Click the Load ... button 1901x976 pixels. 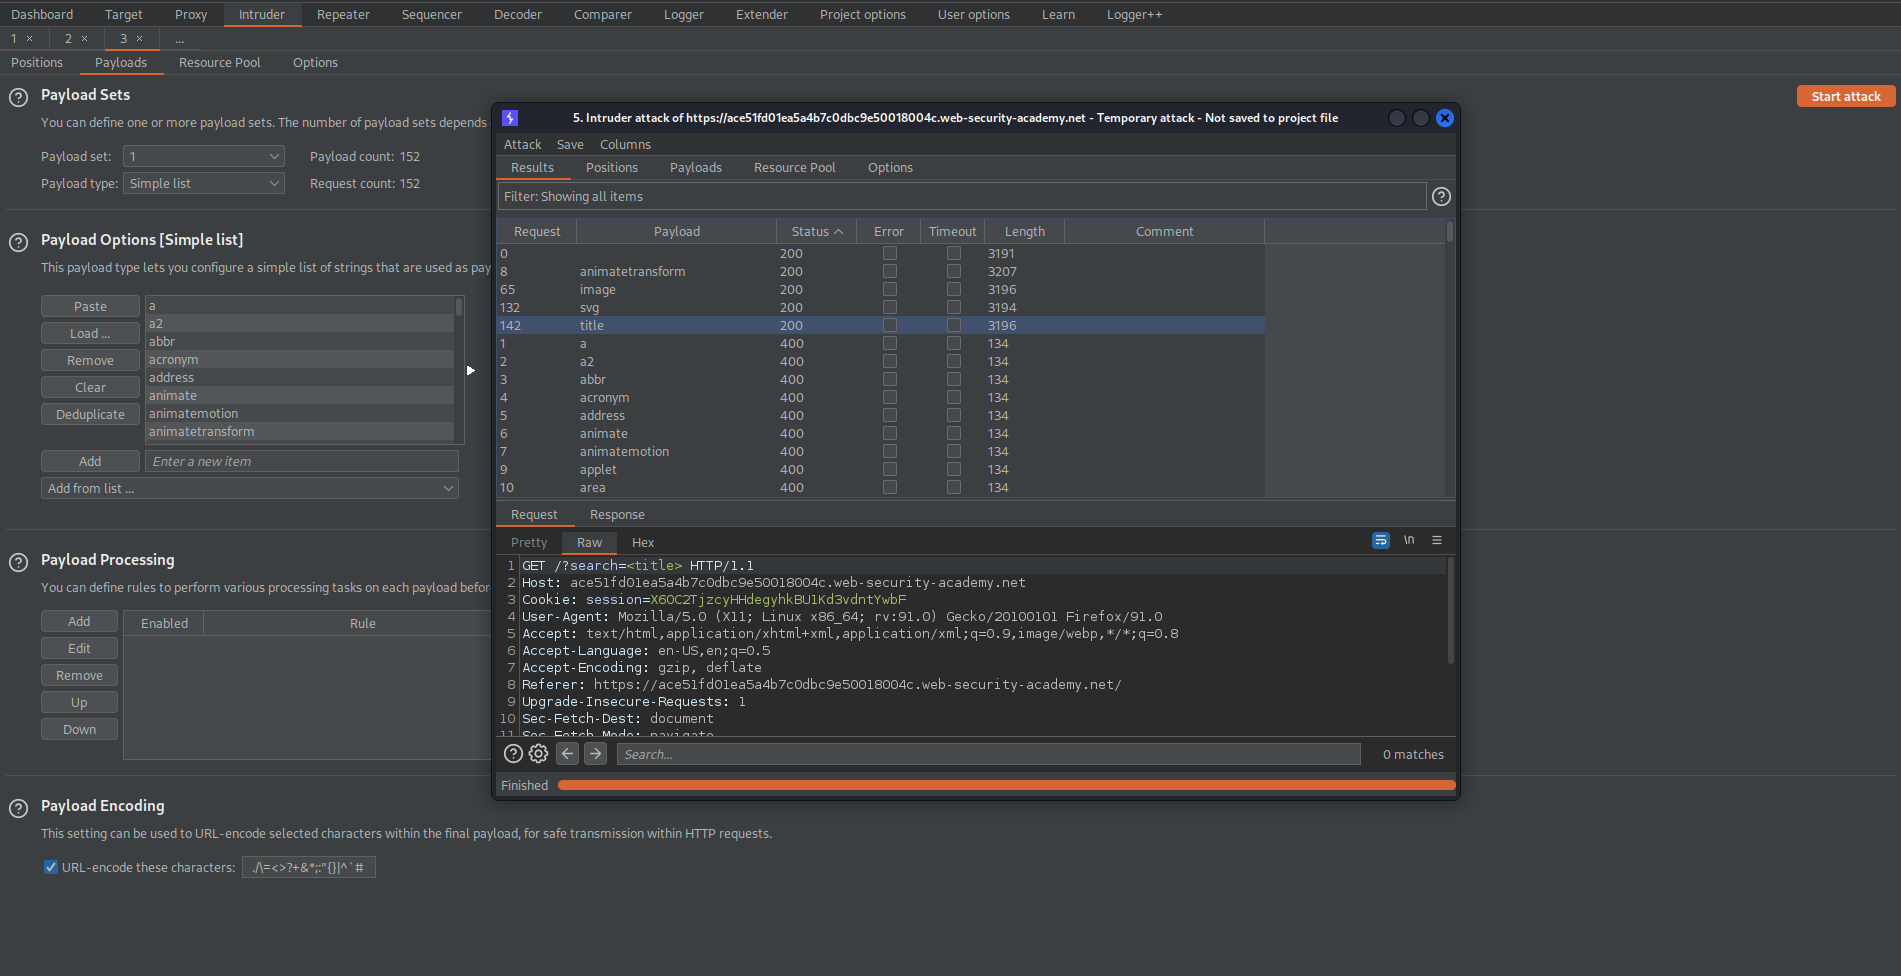click(90, 334)
